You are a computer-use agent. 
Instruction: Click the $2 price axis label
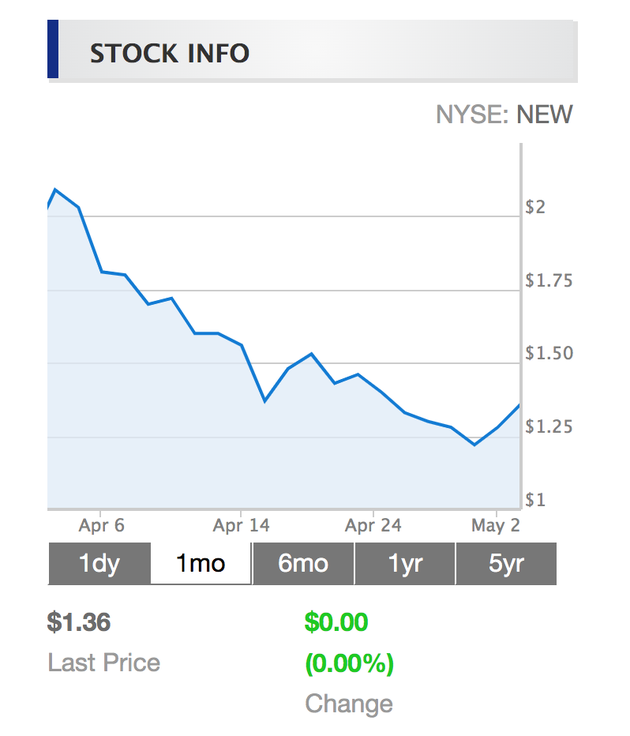coord(536,208)
